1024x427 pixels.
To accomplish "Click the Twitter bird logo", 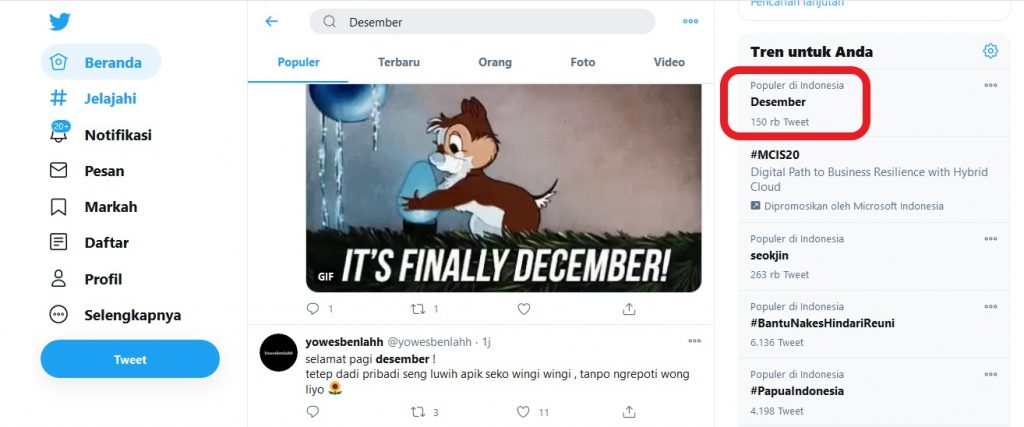I will tap(60, 22).
